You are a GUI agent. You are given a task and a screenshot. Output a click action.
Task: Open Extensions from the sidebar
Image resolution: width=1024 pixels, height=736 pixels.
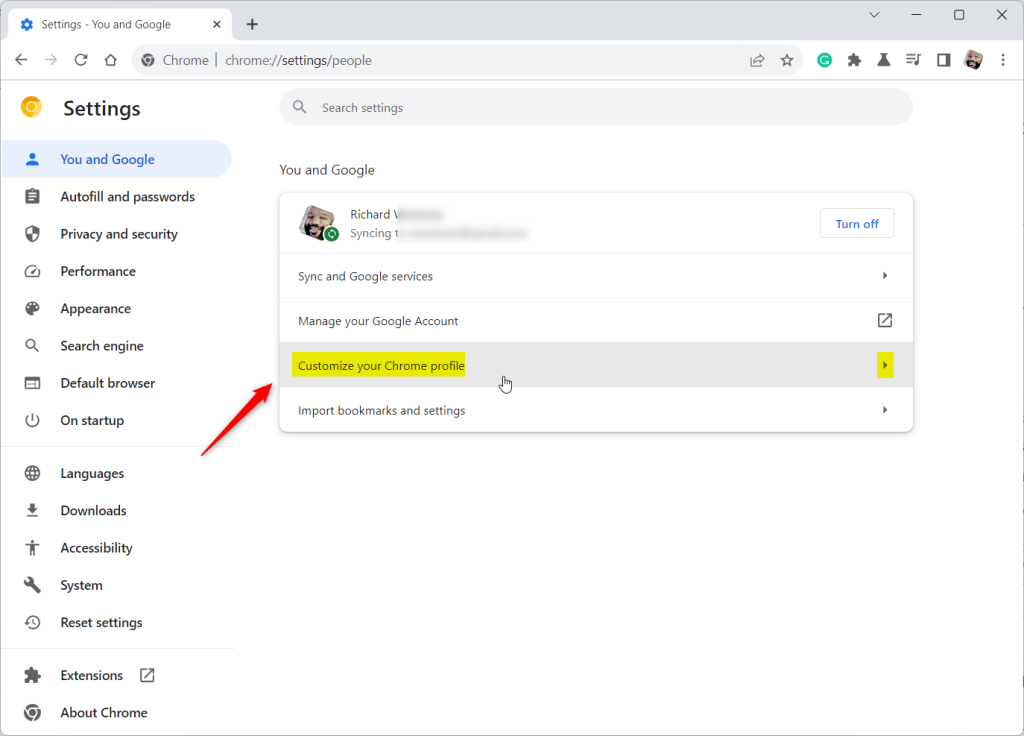116,675
